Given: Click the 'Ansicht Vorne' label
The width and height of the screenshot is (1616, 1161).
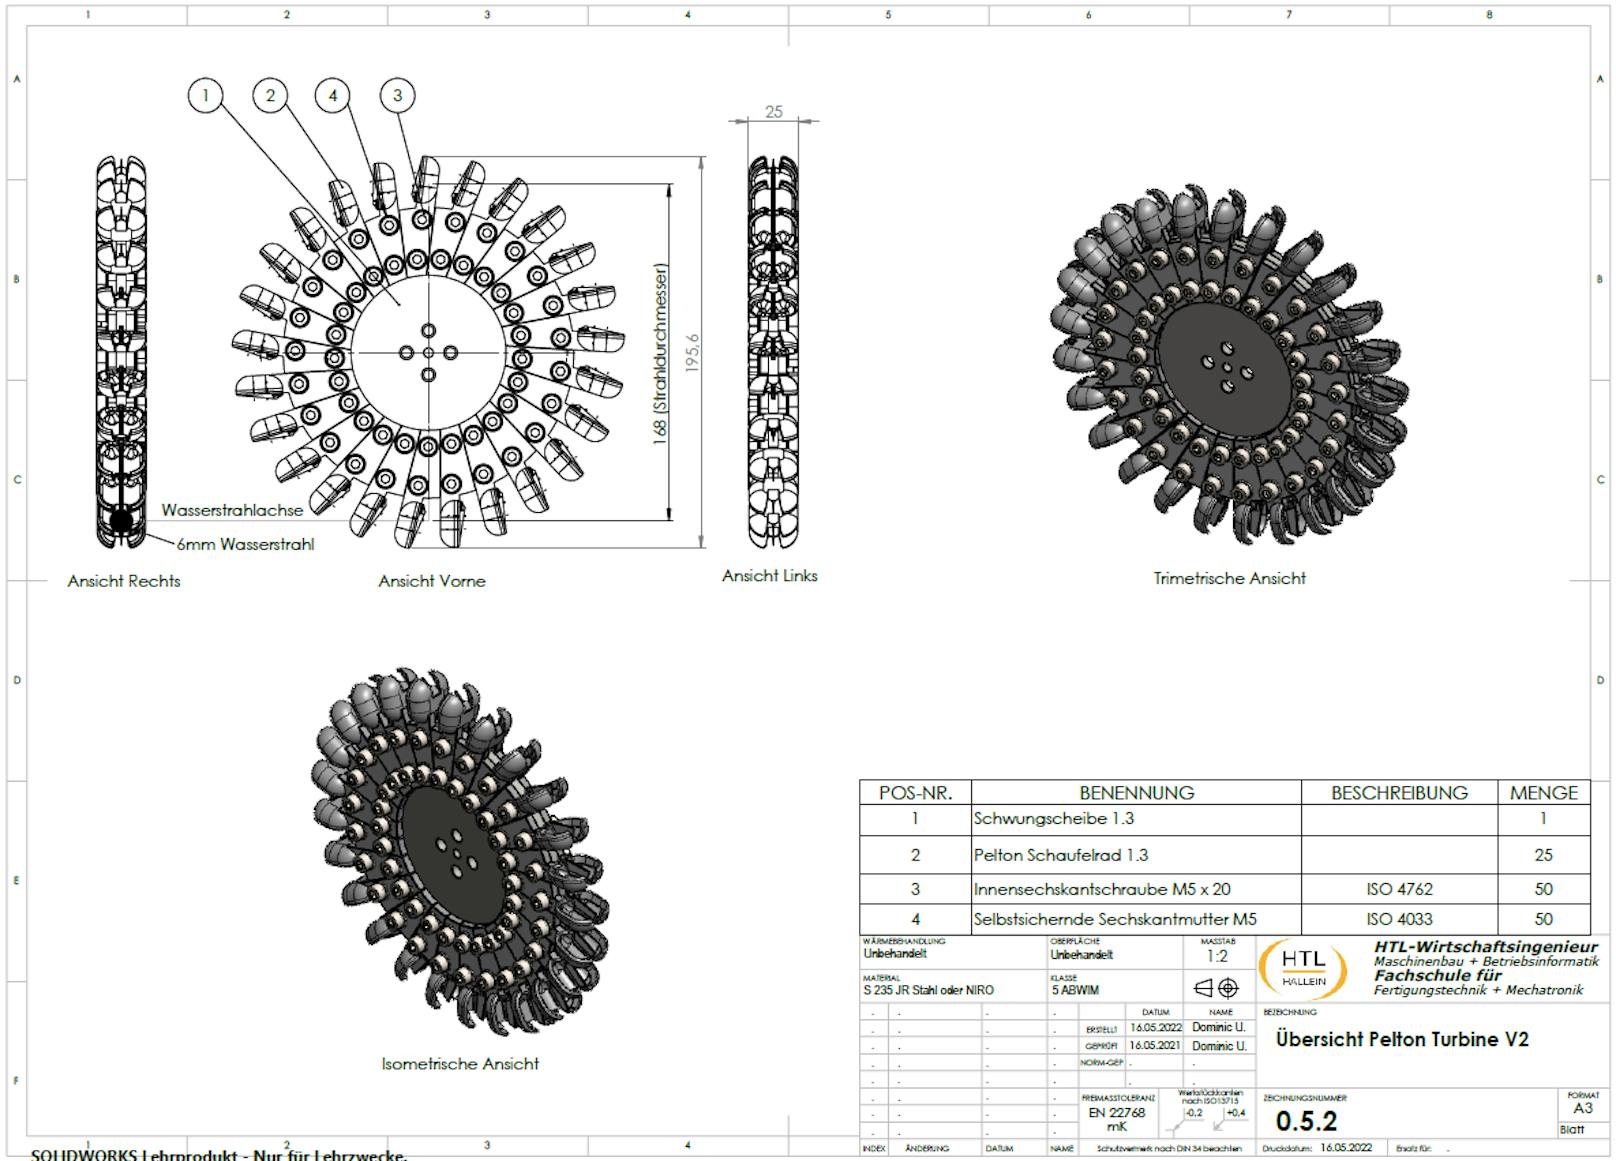Looking at the screenshot, I should (432, 581).
